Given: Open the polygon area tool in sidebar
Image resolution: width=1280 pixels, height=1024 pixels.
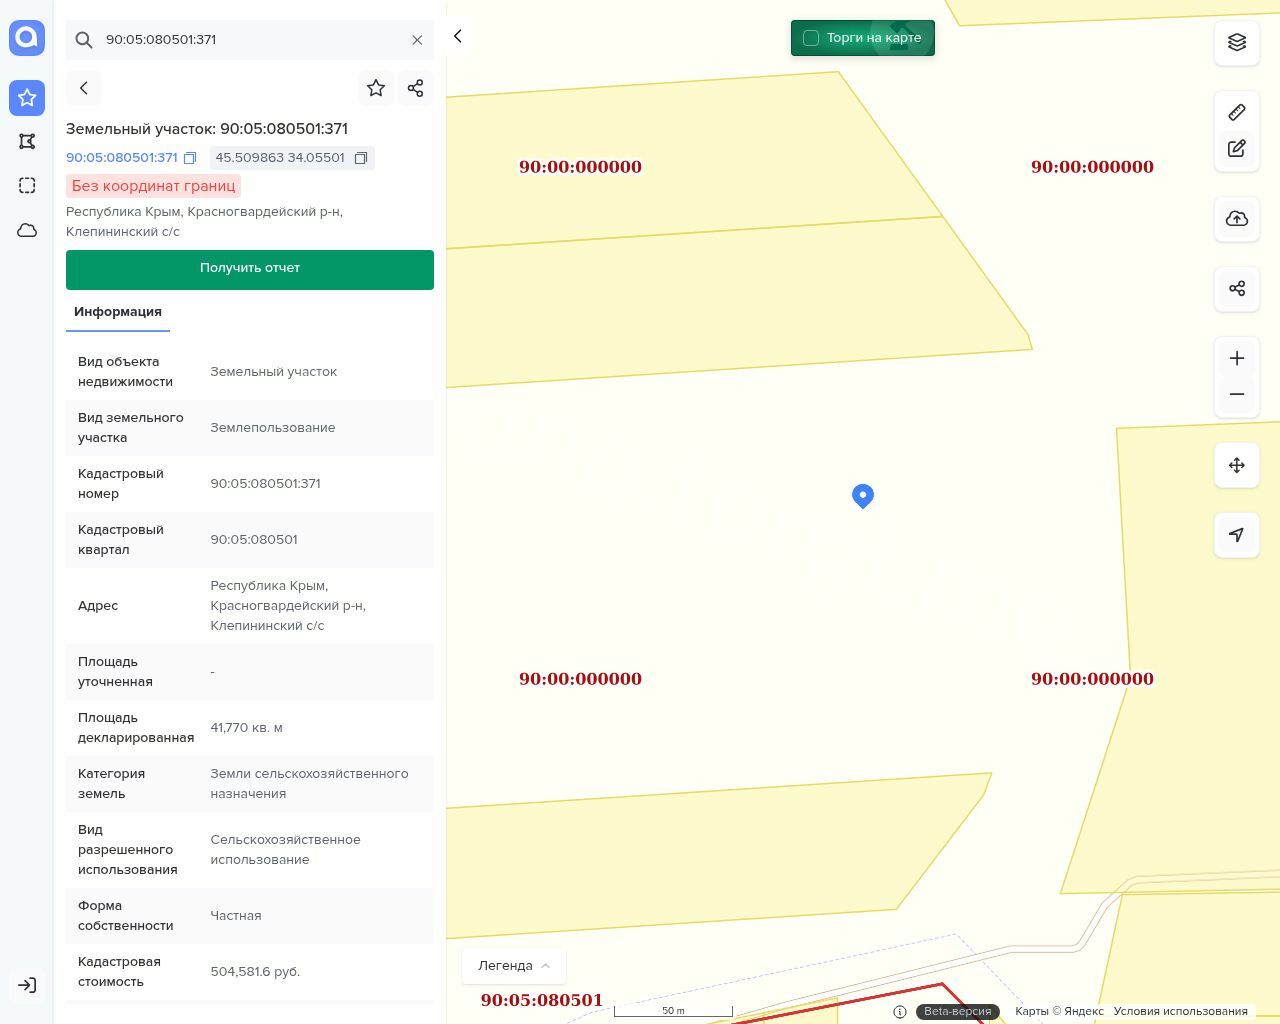Looking at the screenshot, I should 27,141.
